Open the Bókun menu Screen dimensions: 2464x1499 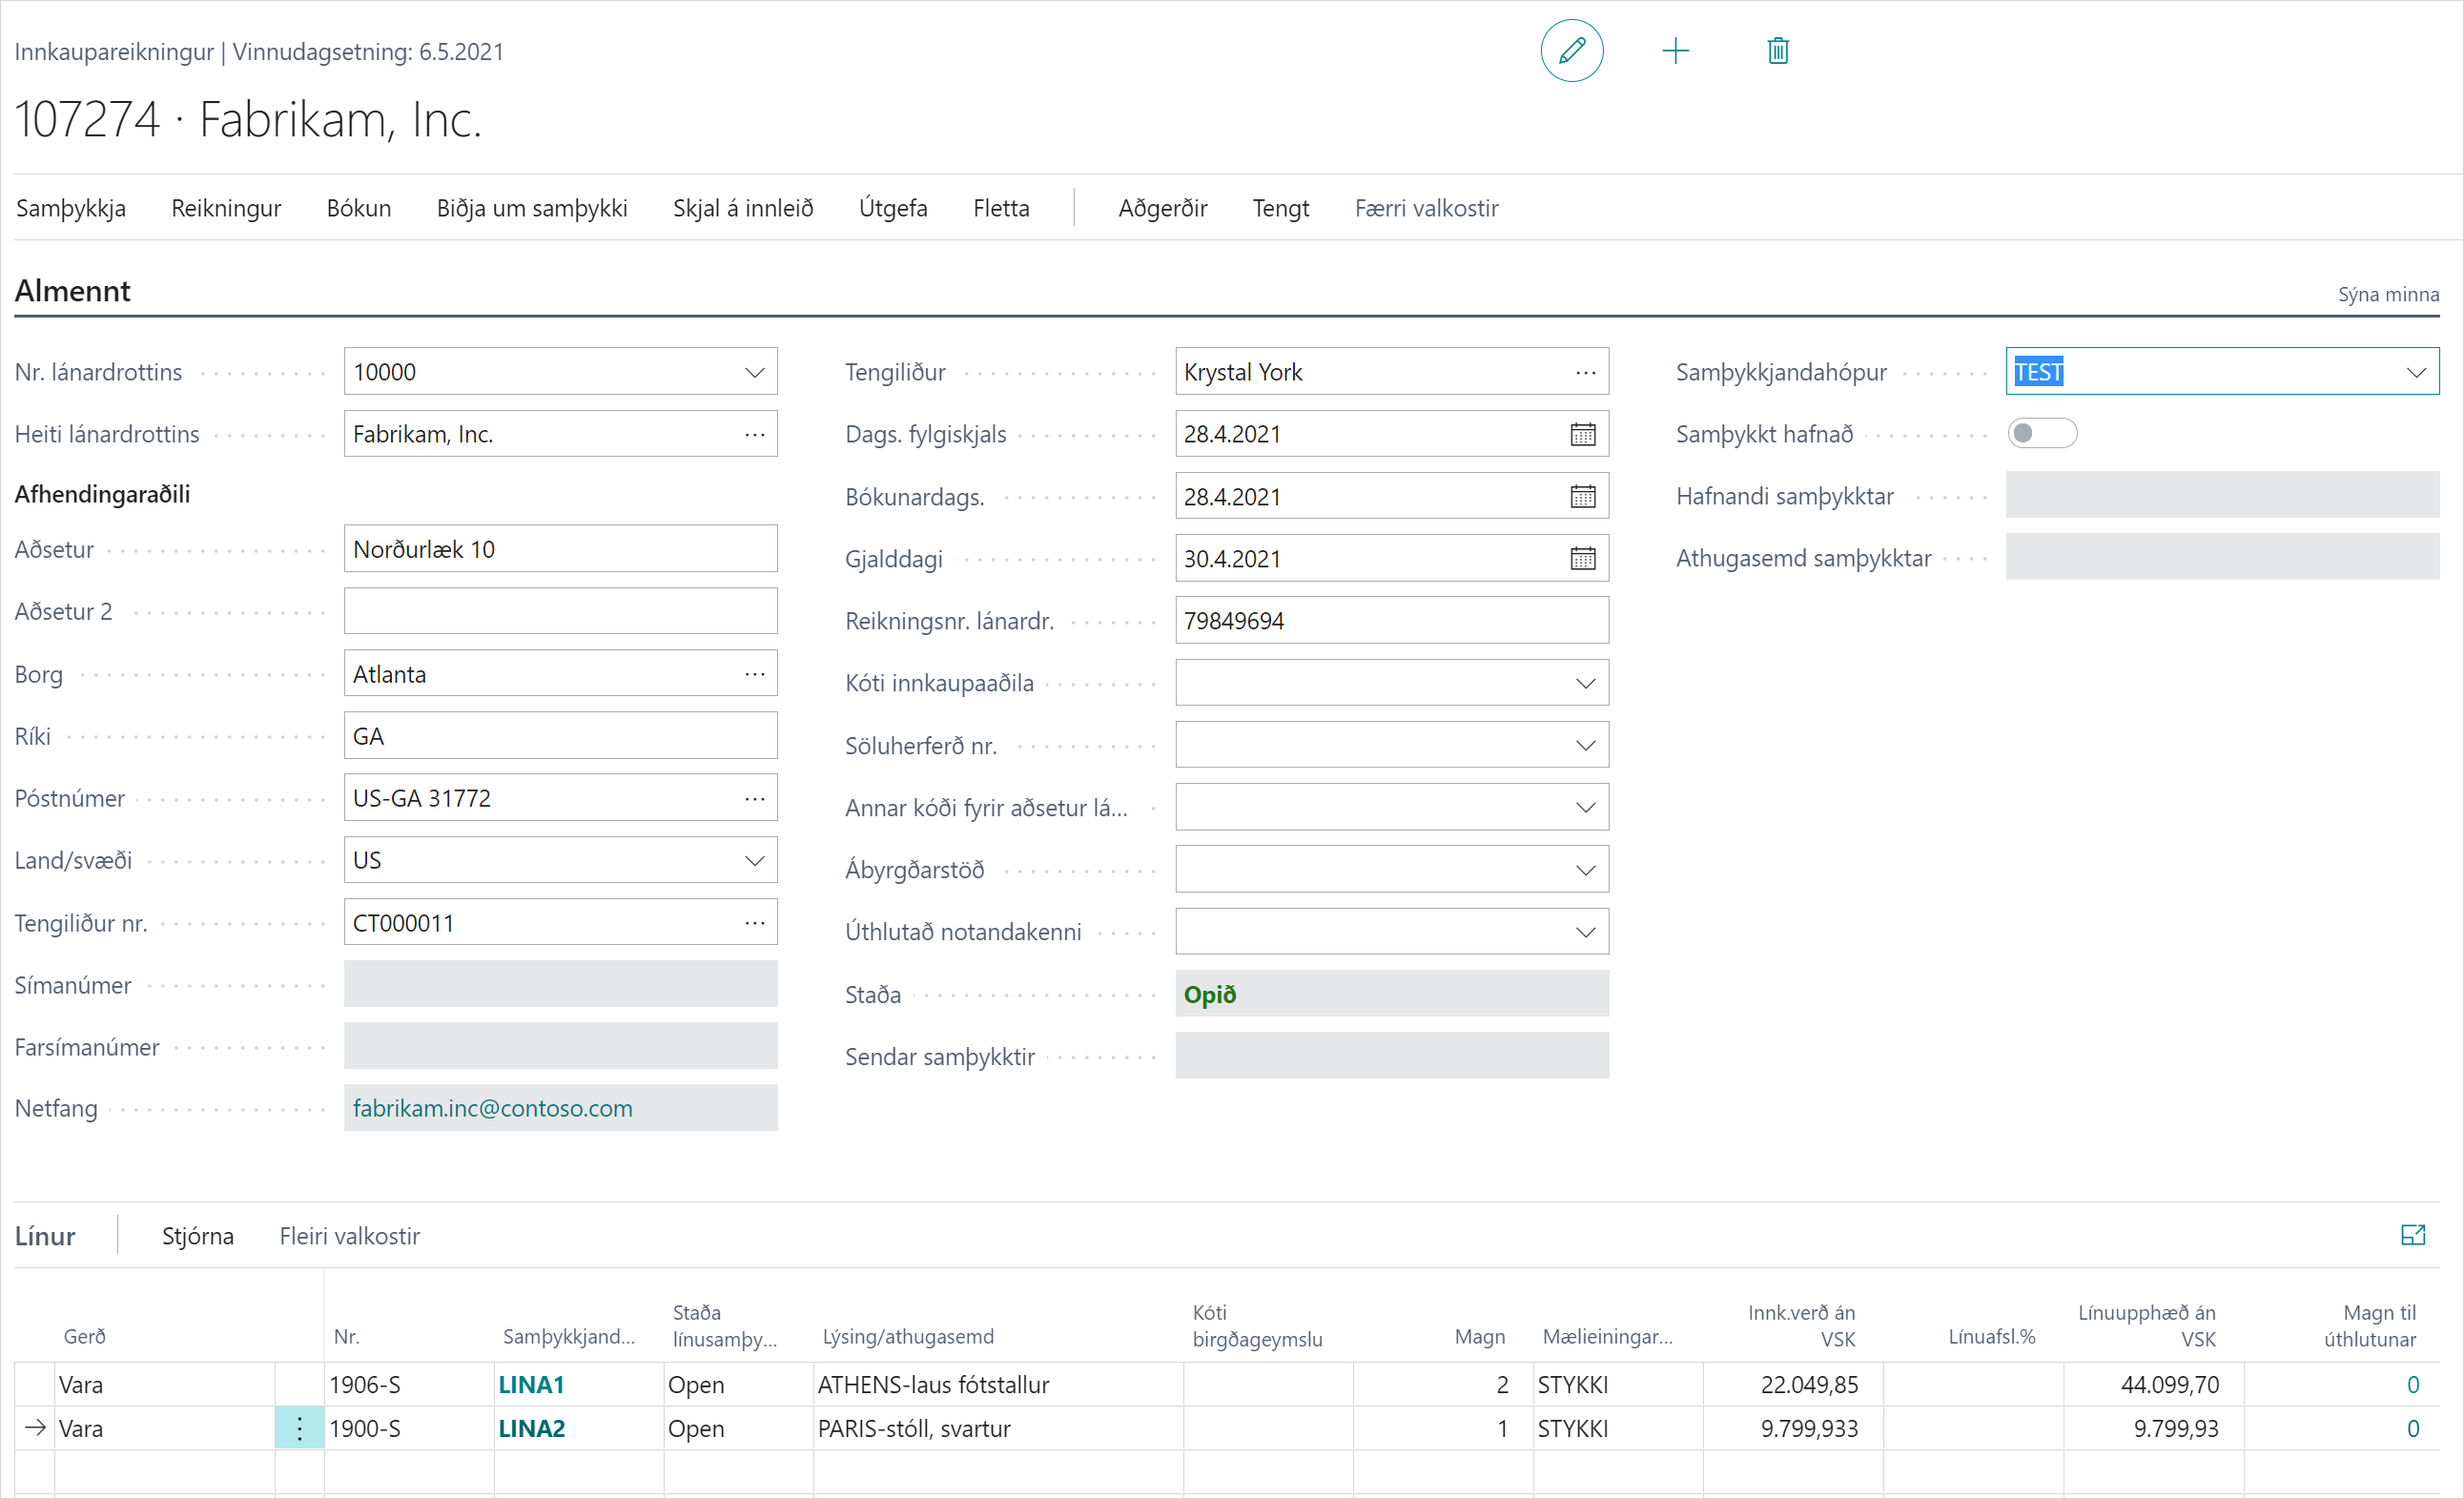[x=358, y=208]
